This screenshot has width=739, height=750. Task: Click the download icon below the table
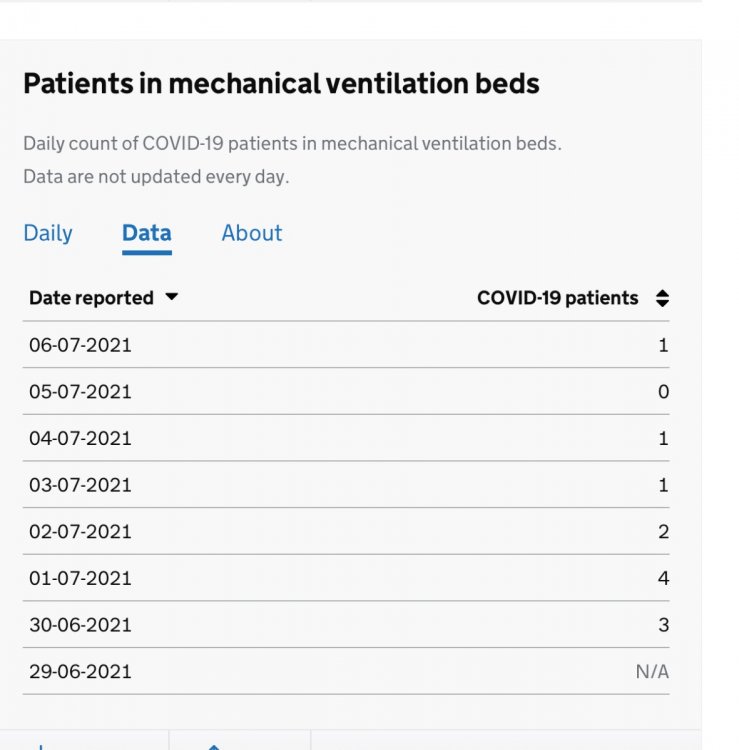(41, 745)
